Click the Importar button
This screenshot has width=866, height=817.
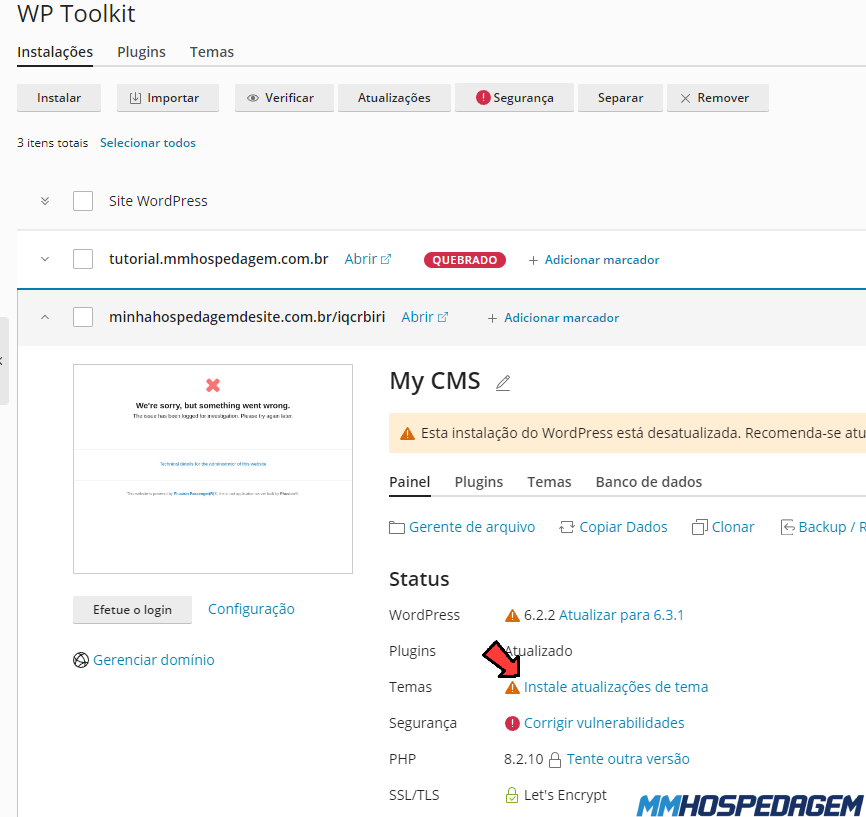pos(168,98)
